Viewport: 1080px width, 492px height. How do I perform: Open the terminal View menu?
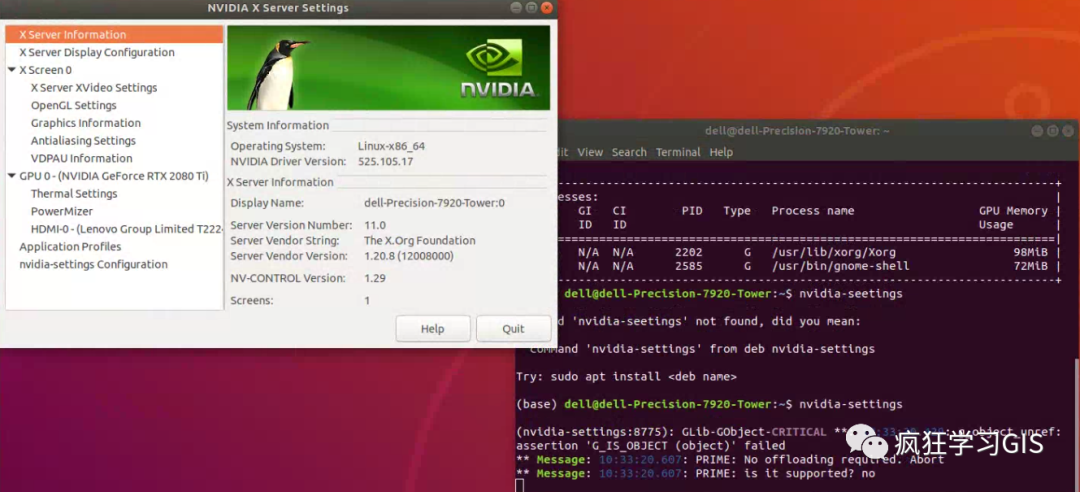(590, 152)
